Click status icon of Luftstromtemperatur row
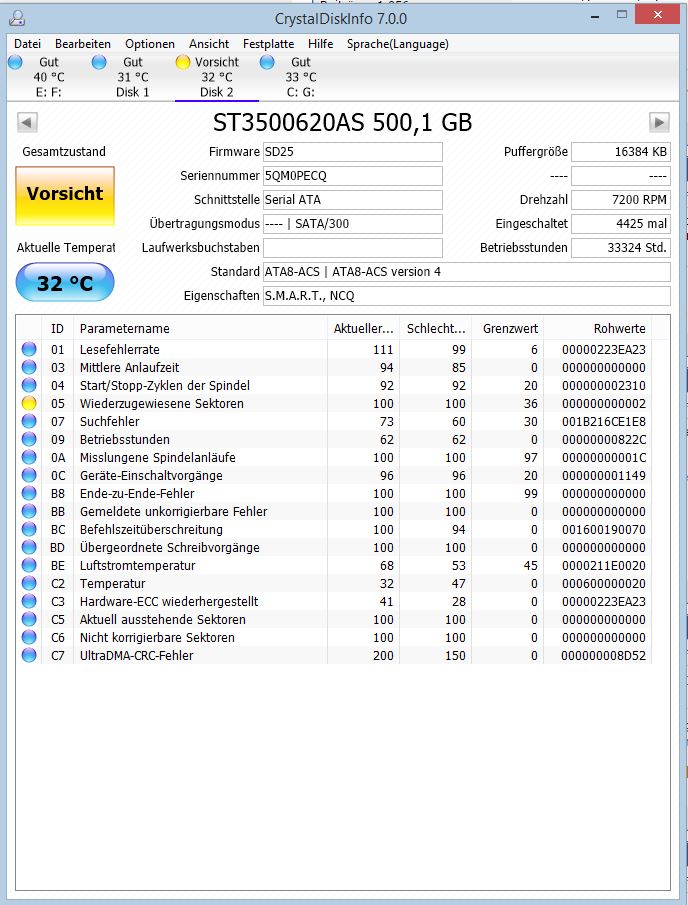This screenshot has height=905, width=688. click(29, 565)
